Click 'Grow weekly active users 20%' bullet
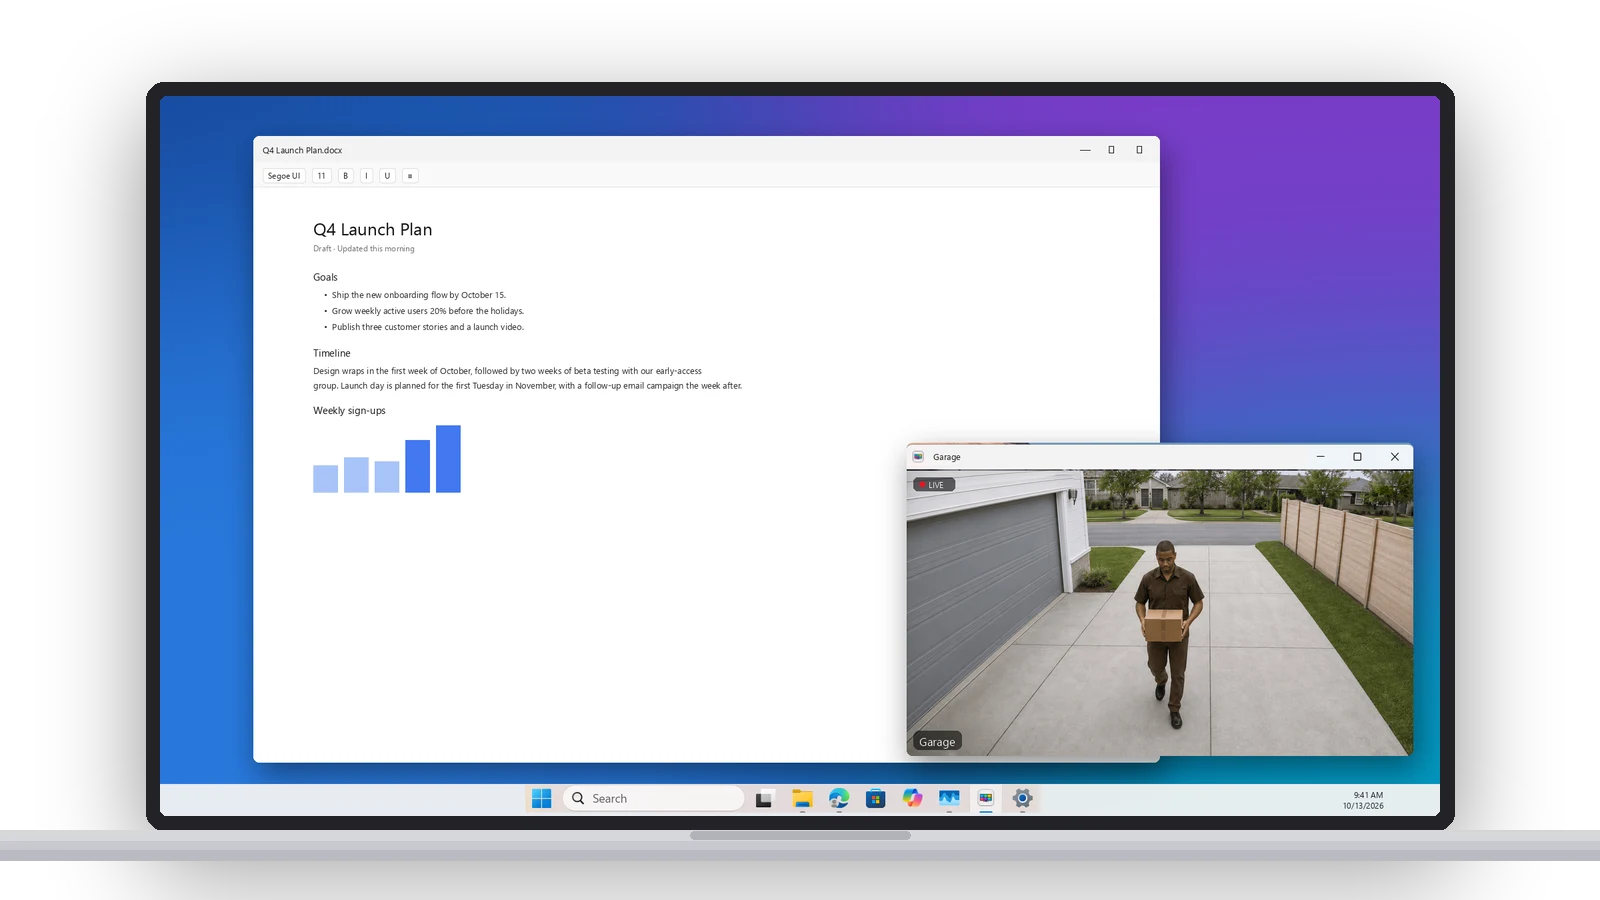 (x=428, y=311)
